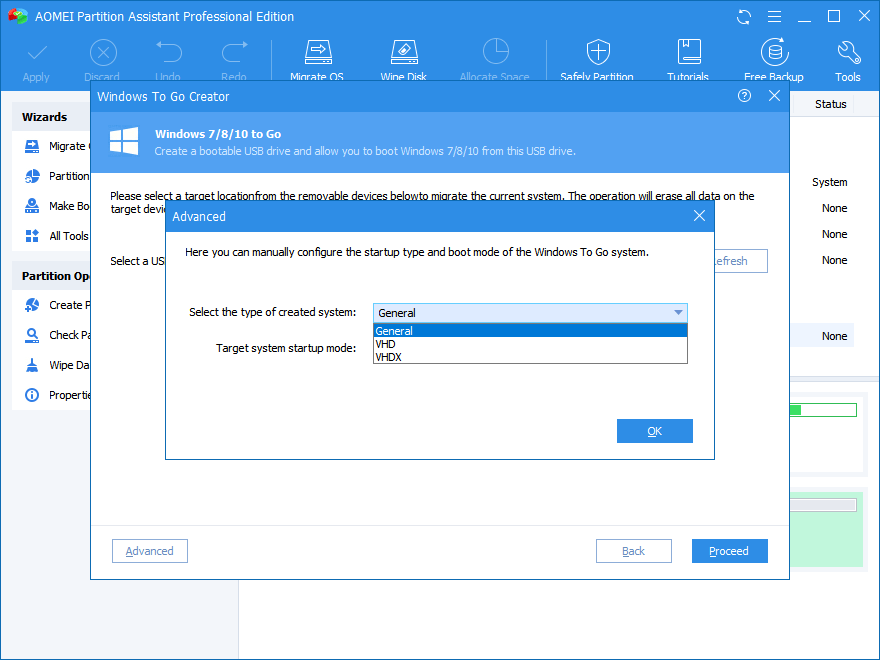Click the Refresh button behind Advanced dialog

coord(741,261)
